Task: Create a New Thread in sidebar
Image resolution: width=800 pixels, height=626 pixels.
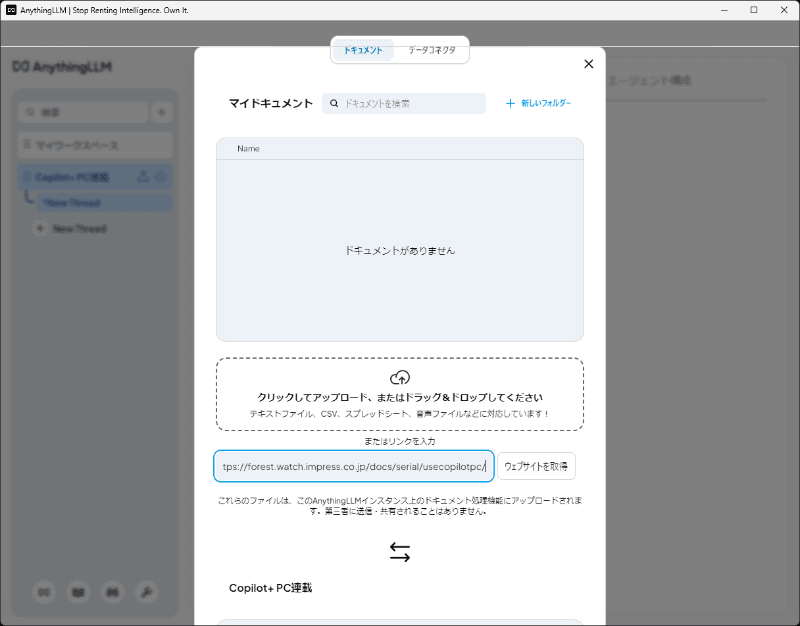Action: [x=70, y=229]
